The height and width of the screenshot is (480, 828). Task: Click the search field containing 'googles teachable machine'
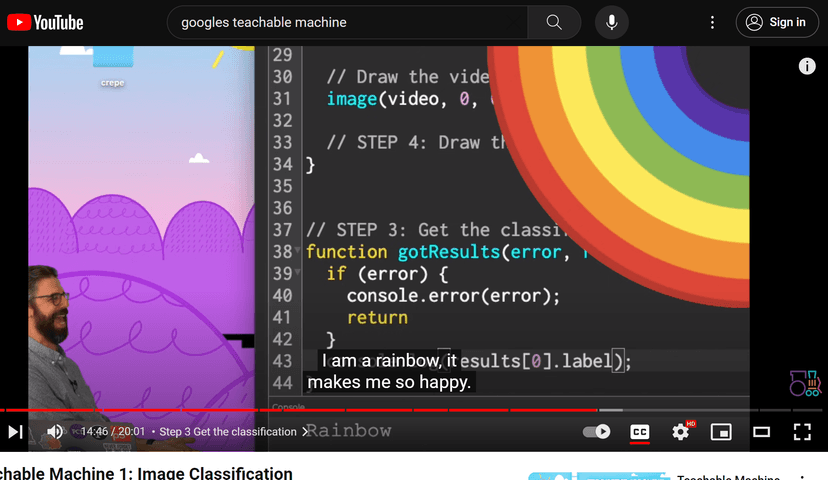click(x=350, y=22)
